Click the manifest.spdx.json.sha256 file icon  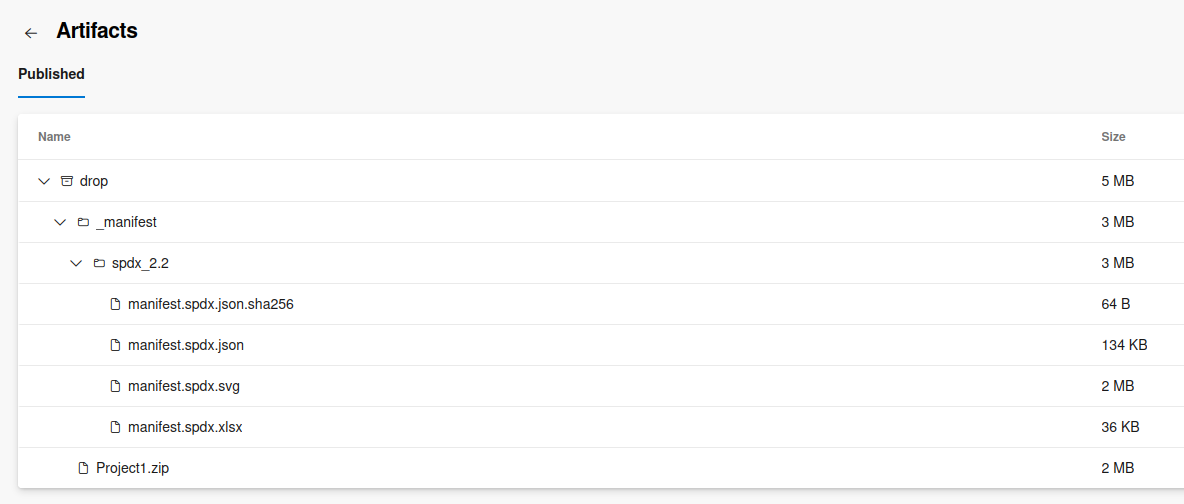pos(115,304)
